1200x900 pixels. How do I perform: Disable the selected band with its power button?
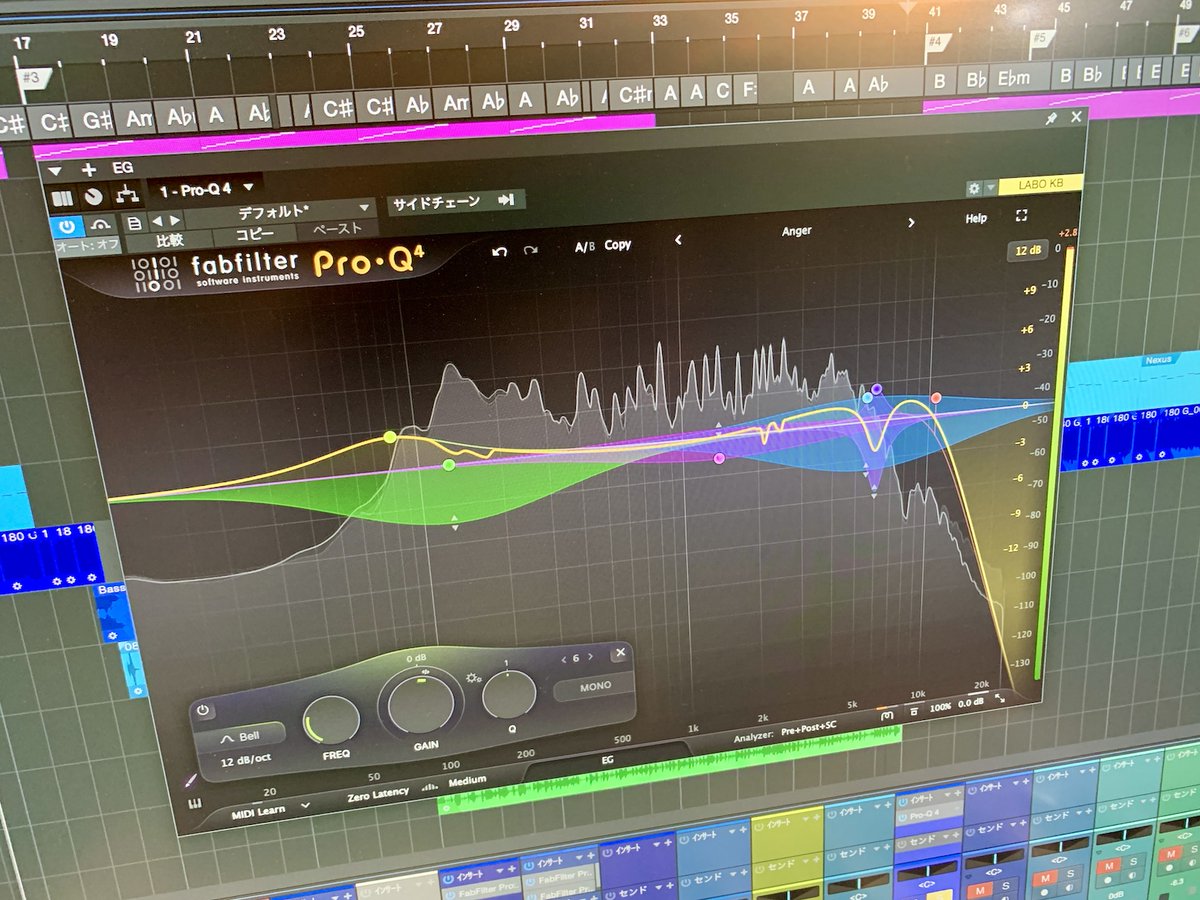coord(203,710)
